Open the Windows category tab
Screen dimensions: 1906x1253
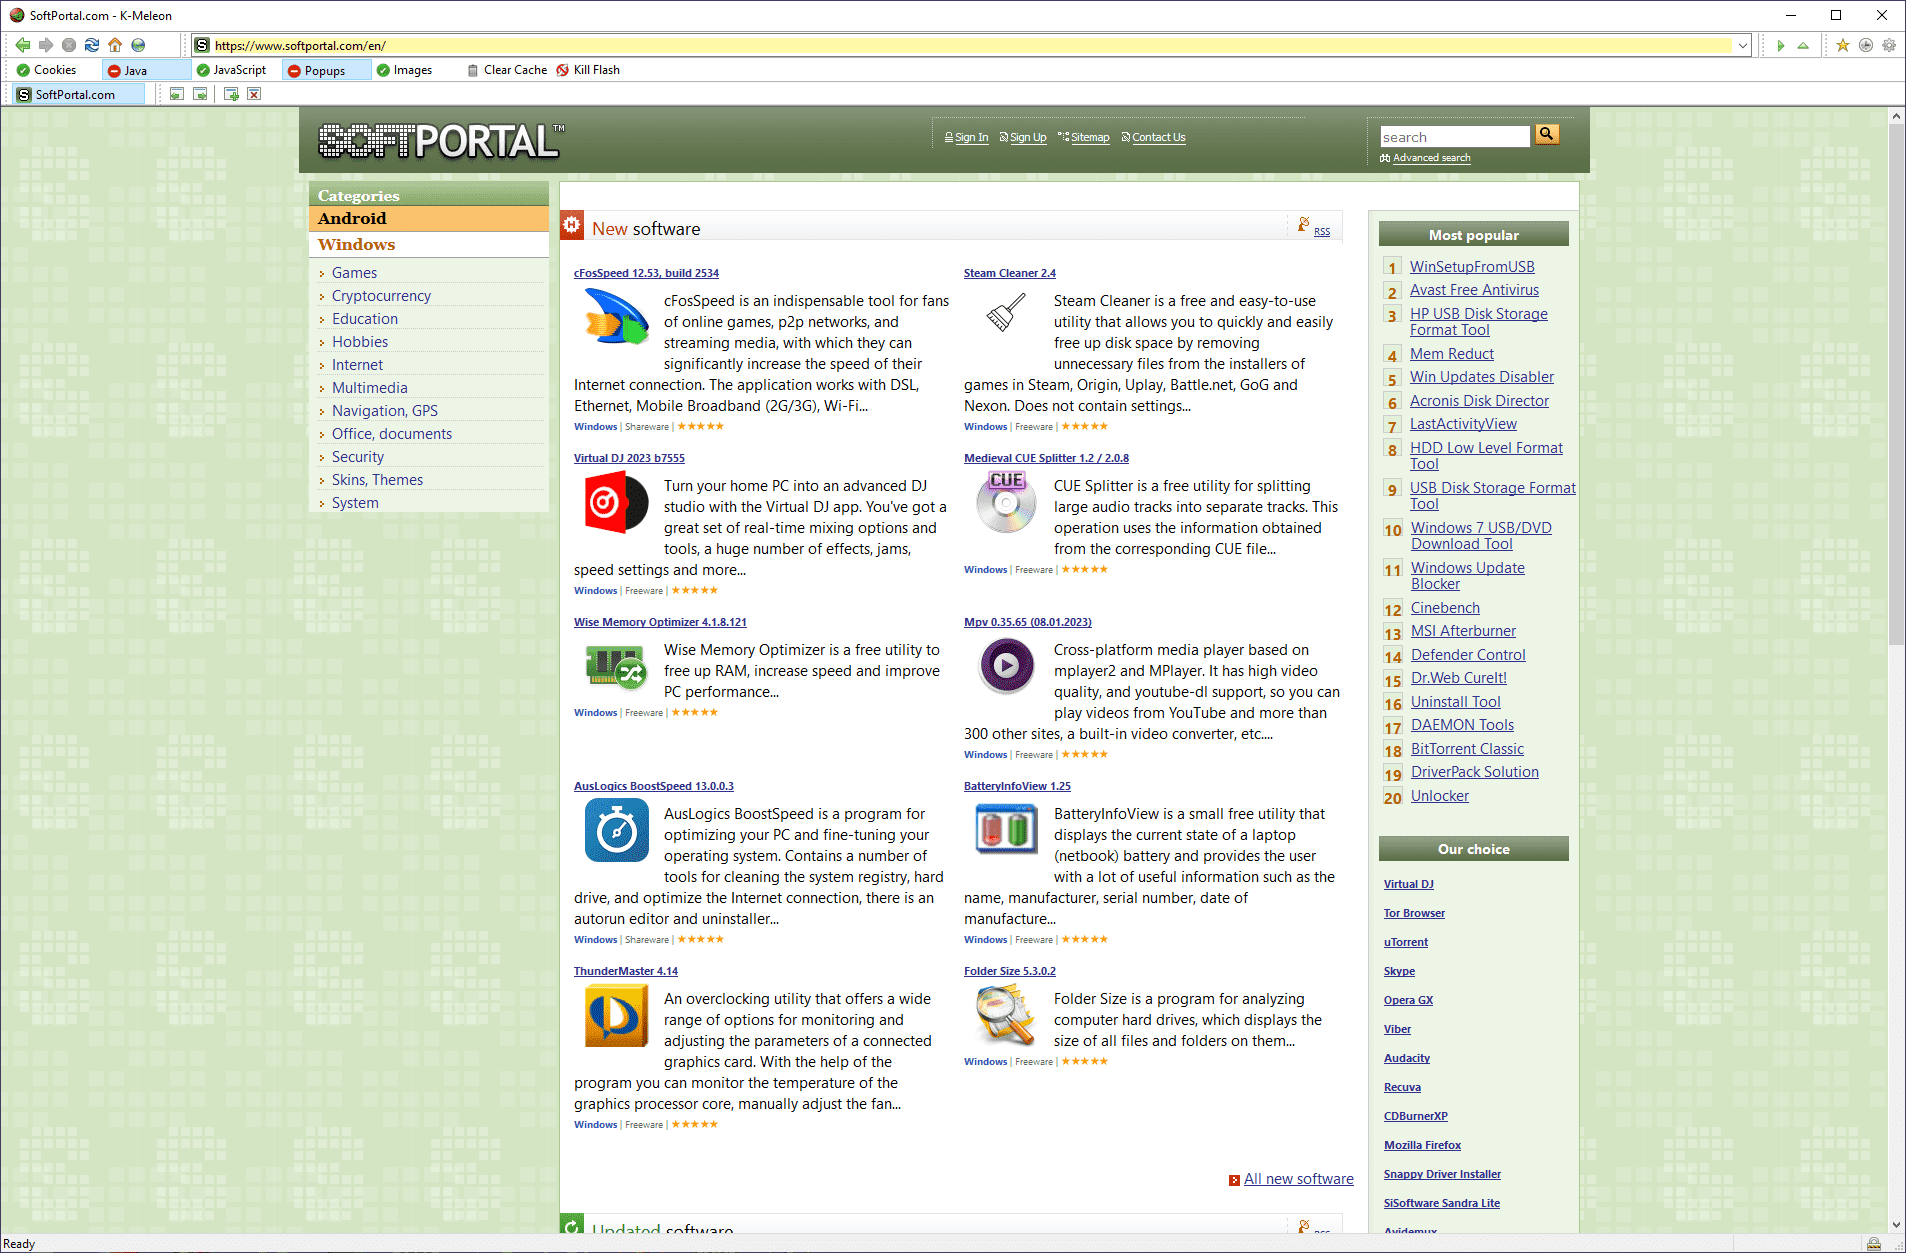click(x=429, y=245)
